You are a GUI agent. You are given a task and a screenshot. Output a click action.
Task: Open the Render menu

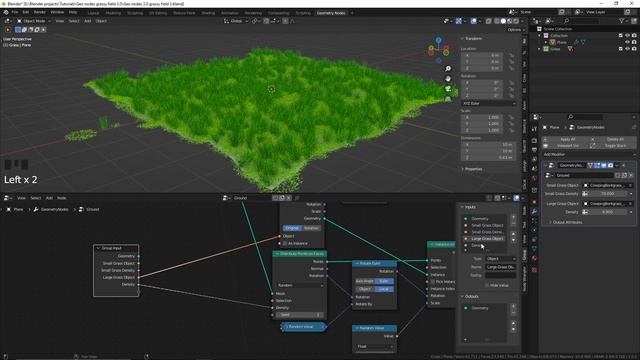(x=40, y=12)
